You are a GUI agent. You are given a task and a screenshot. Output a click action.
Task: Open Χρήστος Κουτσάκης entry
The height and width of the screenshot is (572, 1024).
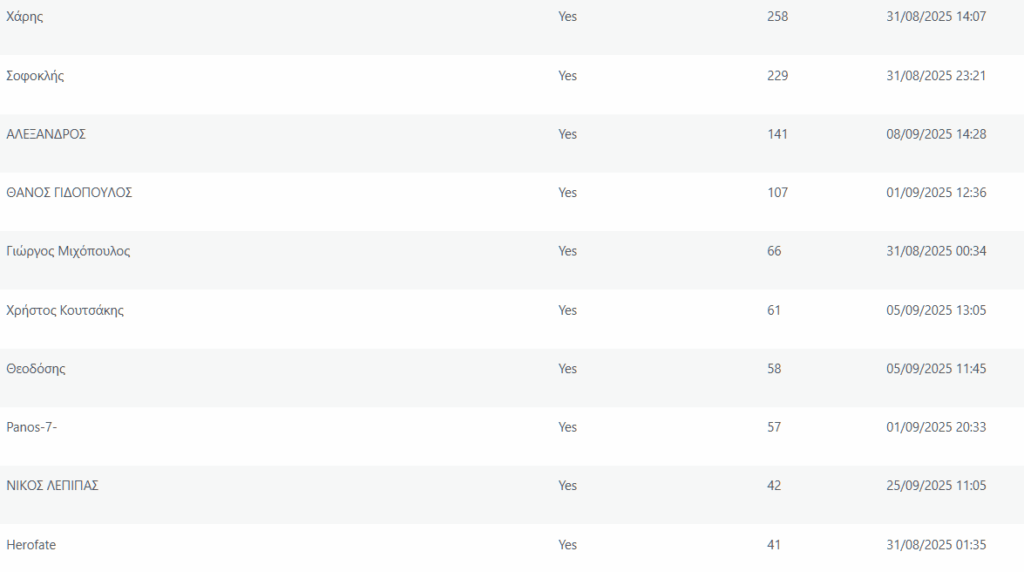pos(65,310)
